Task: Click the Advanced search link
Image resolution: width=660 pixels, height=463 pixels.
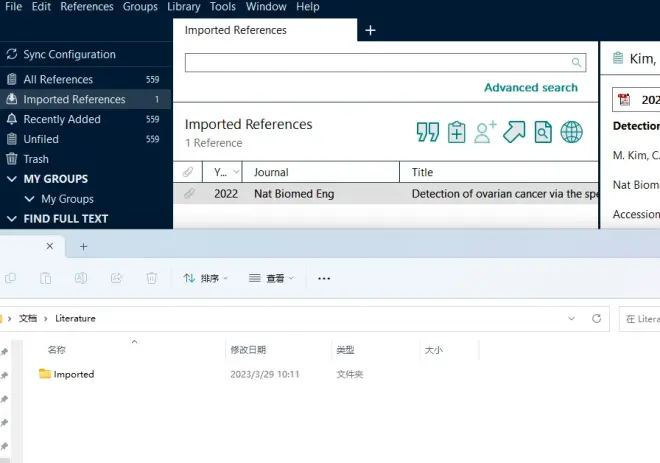Action: (530, 88)
